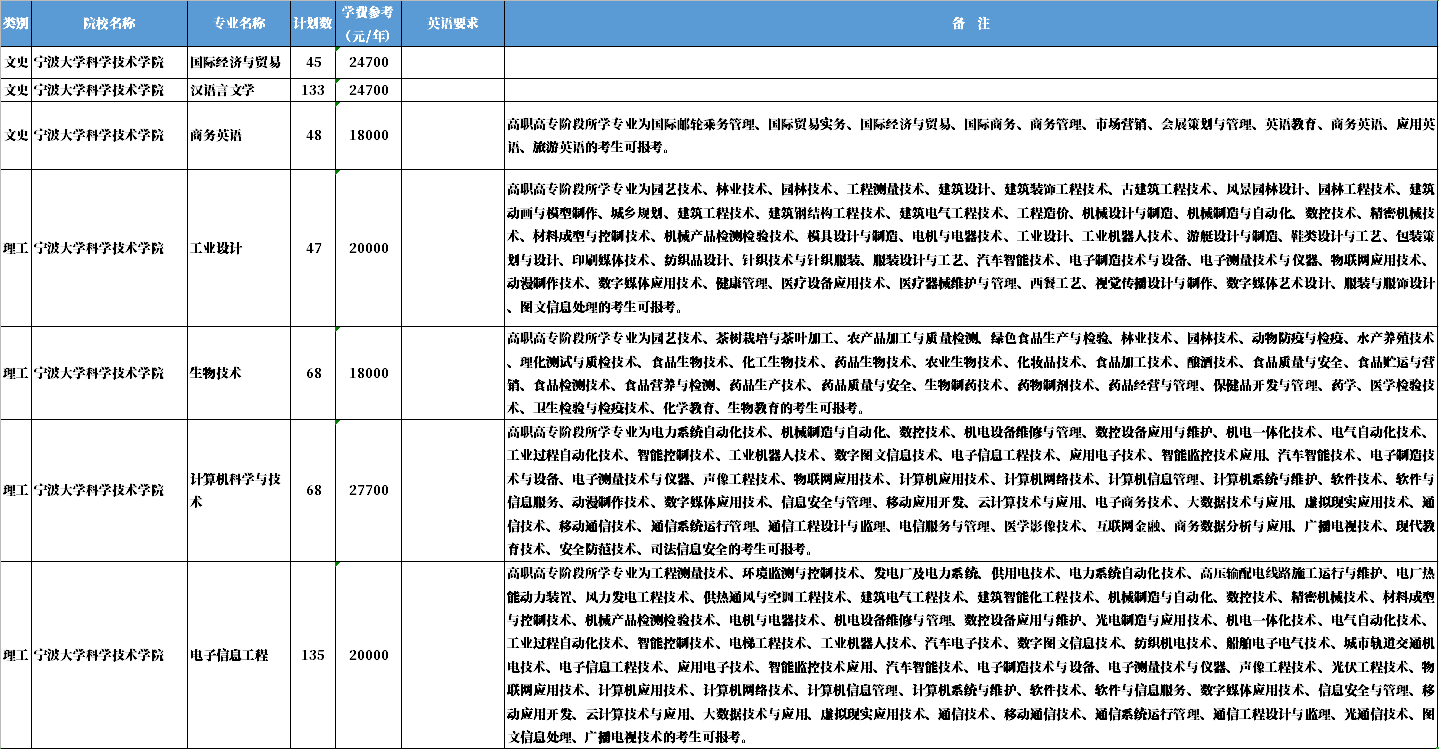Click 宁波大学科学技术学院 in 电子信息工程 row
The height and width of the screenshot is (749, 1439).
(110, 655)
